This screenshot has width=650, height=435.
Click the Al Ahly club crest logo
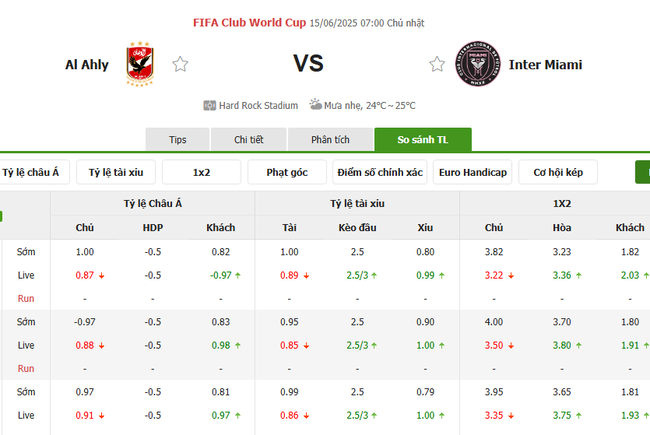139,64
